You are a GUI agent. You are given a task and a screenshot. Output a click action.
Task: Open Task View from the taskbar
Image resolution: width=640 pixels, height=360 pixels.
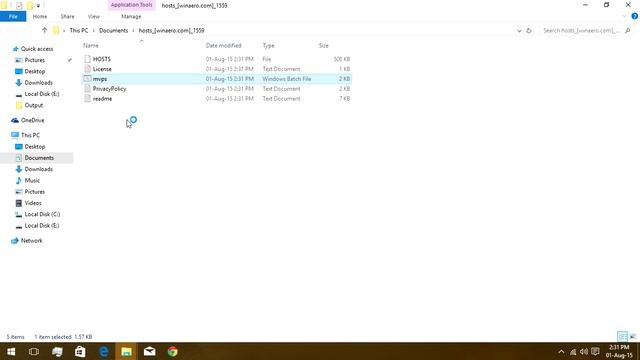point(34,351)
